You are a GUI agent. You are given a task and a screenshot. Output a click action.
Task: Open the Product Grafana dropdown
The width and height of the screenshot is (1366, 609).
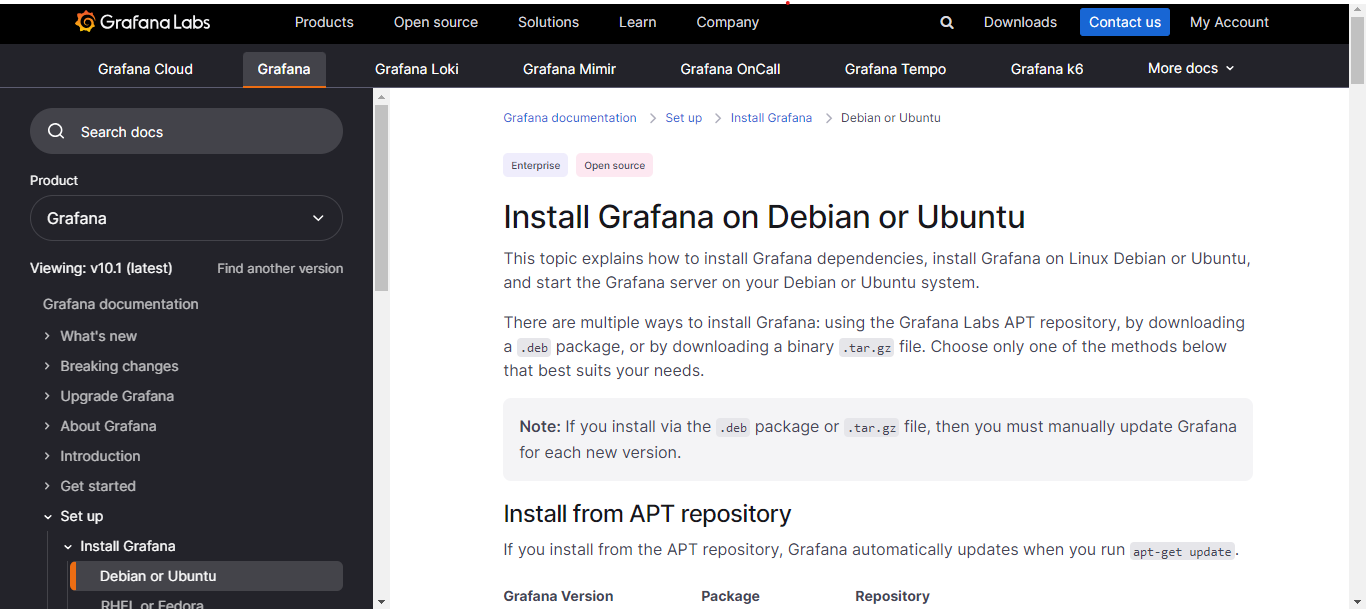tap(186, 218)
